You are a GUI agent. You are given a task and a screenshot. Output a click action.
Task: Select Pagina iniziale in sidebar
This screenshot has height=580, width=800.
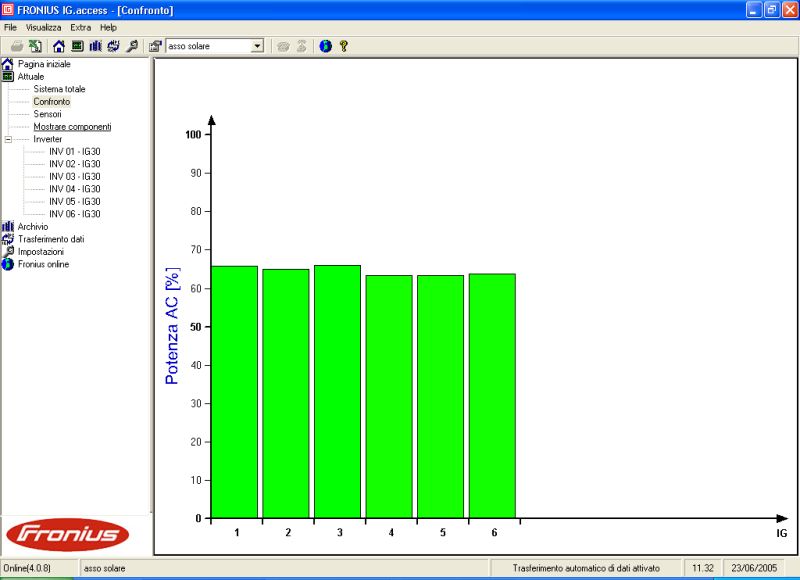click(x=44, y=64)
